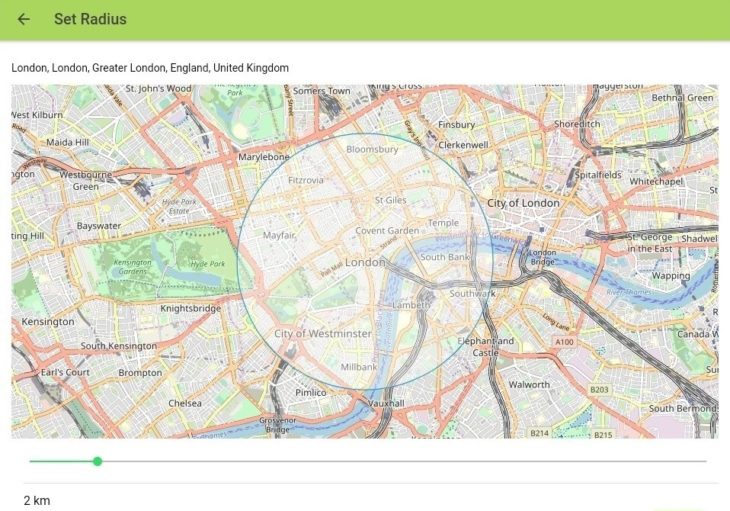Set radius to the slider track midpoint
This screenshot has width=730, height=511.
coord(368,461)
